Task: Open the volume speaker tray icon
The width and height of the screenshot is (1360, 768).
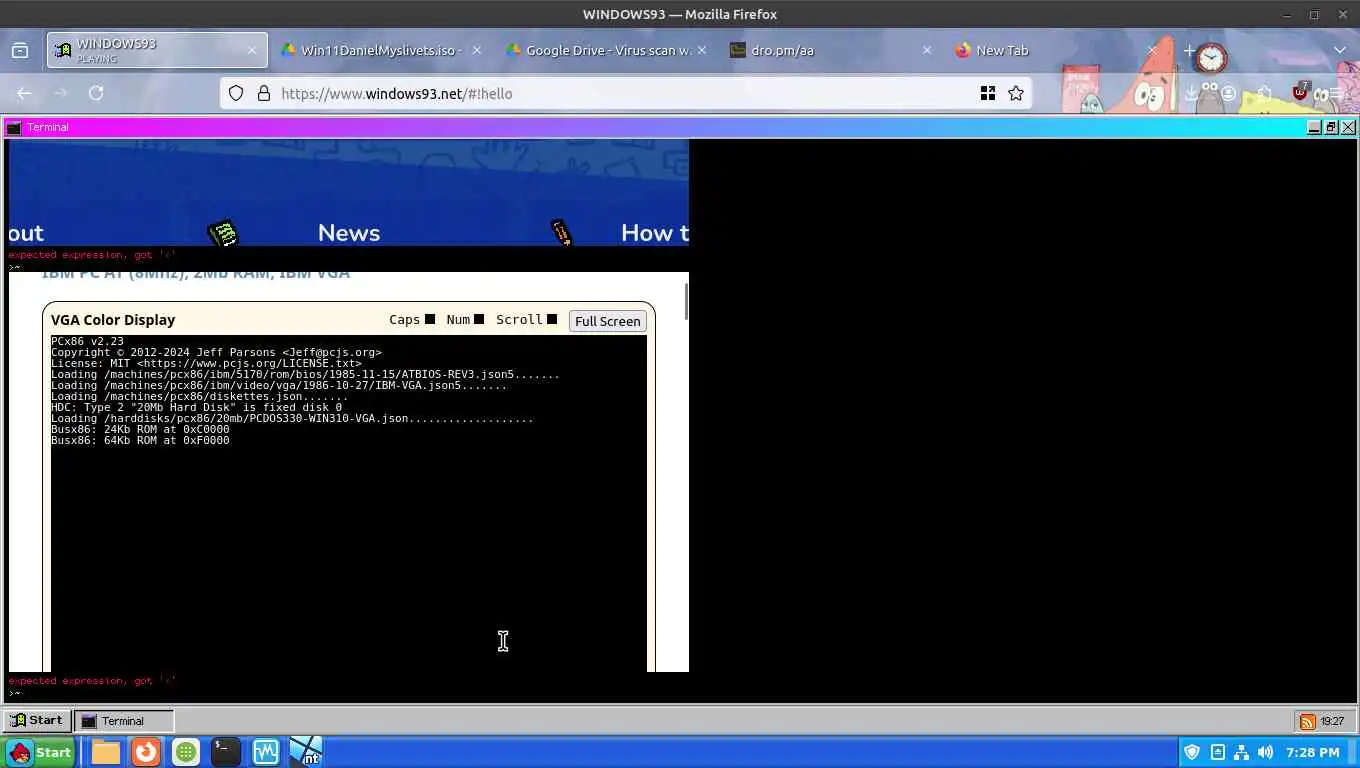Action: tap(1265, 752)
